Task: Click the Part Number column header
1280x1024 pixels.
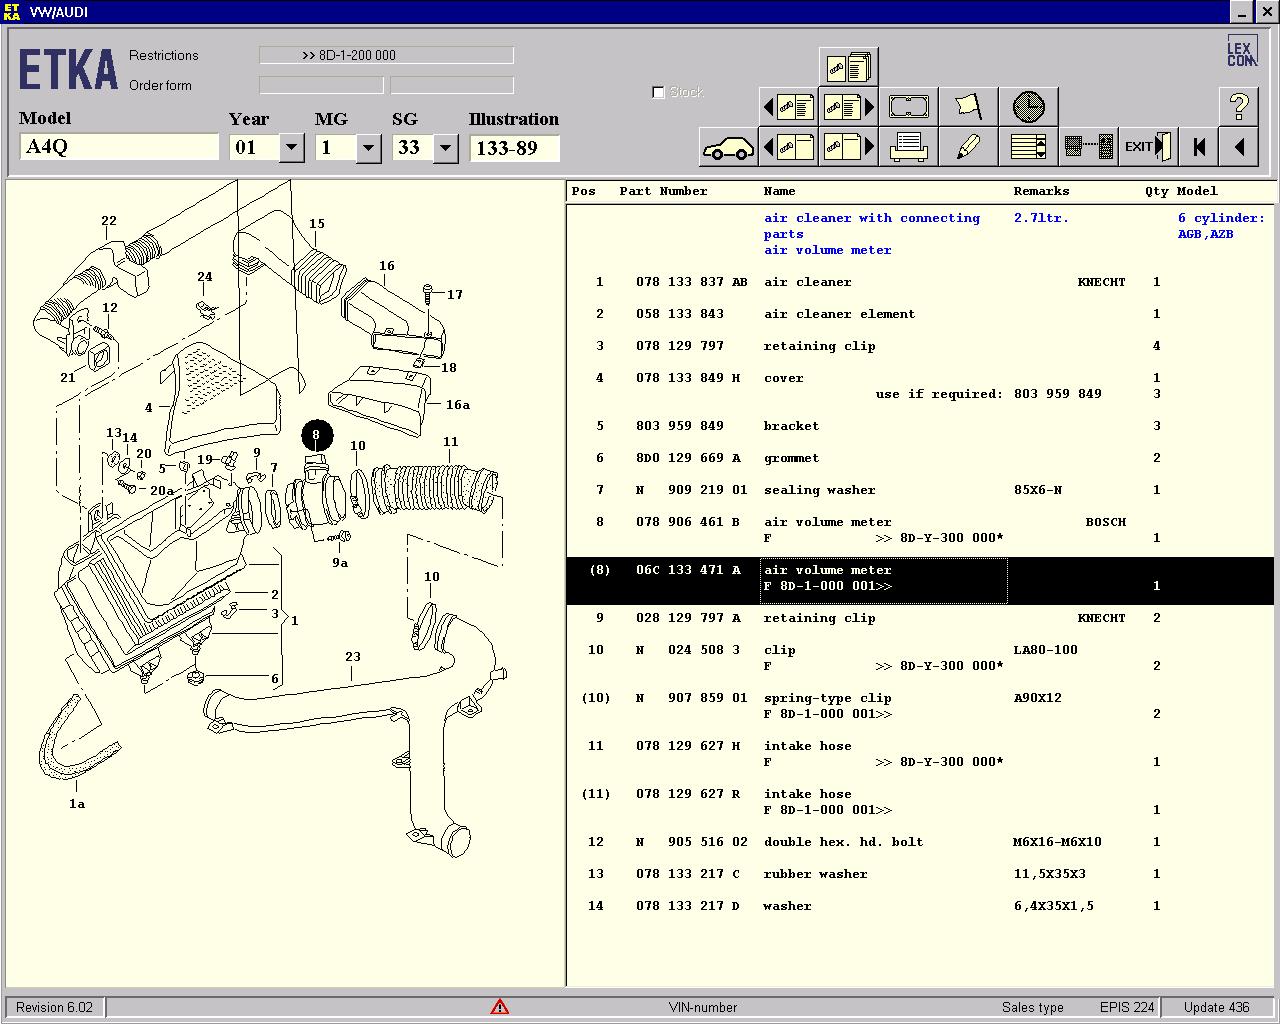Action: pos(663,191)
